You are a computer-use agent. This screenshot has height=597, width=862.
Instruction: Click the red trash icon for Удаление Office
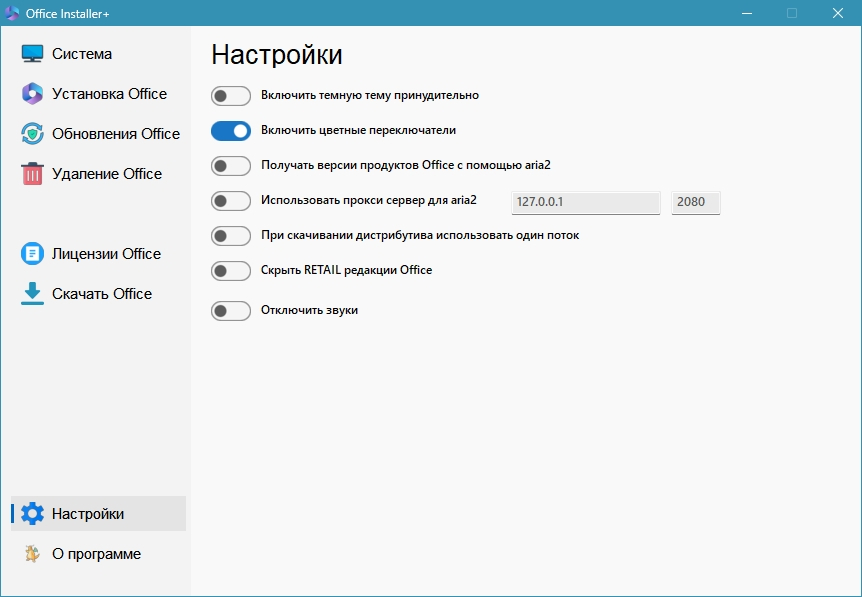point(32,174)
